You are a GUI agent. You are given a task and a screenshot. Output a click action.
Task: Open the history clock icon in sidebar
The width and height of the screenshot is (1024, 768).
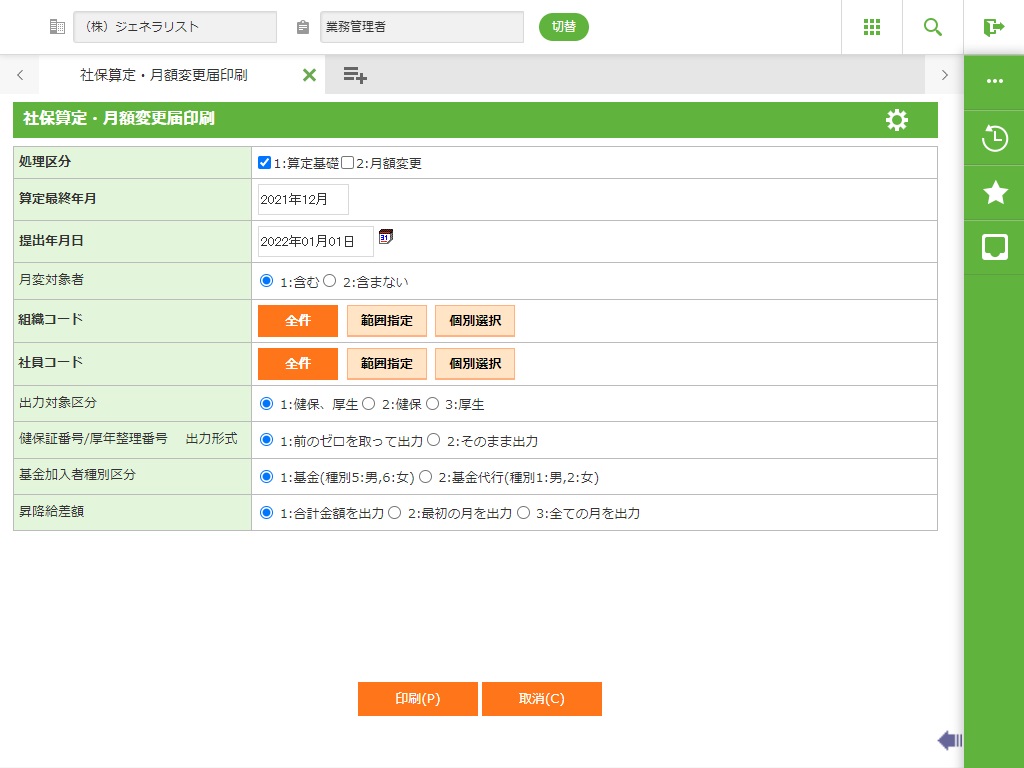(994, 138)
